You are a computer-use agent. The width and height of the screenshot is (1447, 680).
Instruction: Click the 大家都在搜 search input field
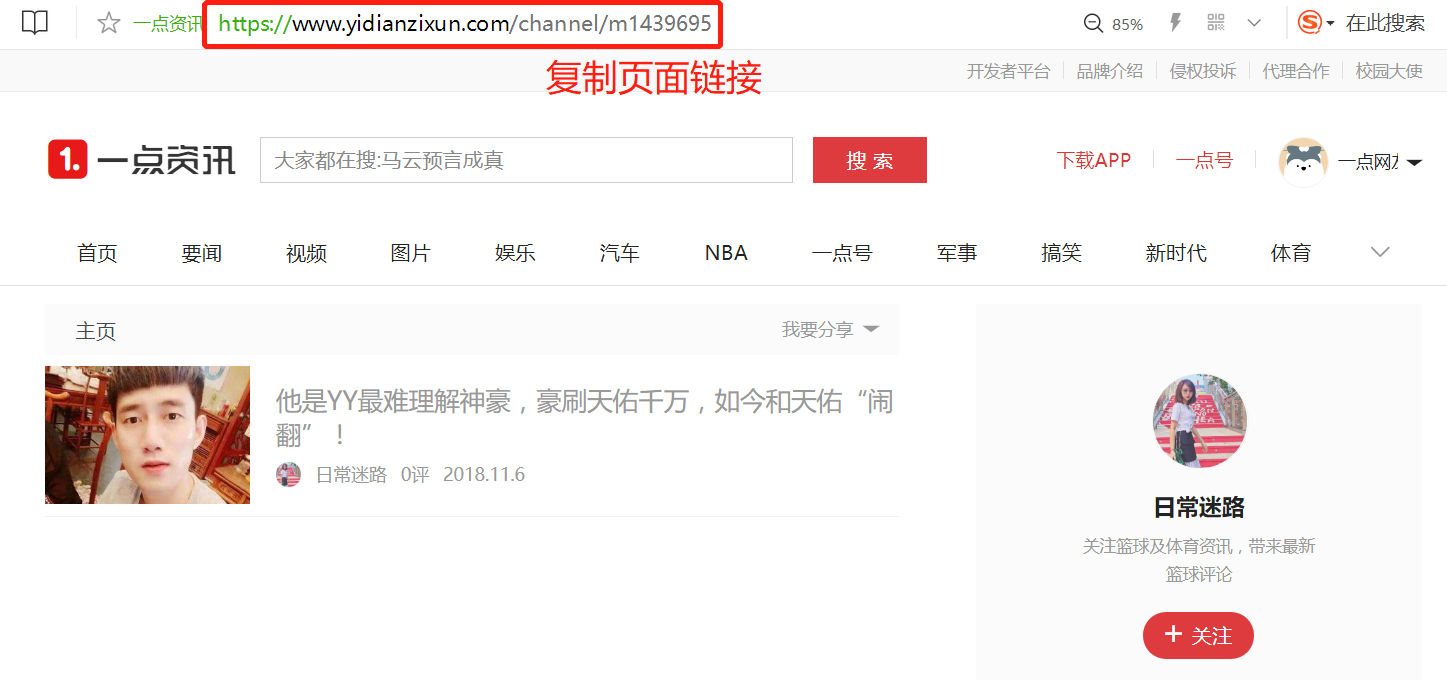coord(526,160)
